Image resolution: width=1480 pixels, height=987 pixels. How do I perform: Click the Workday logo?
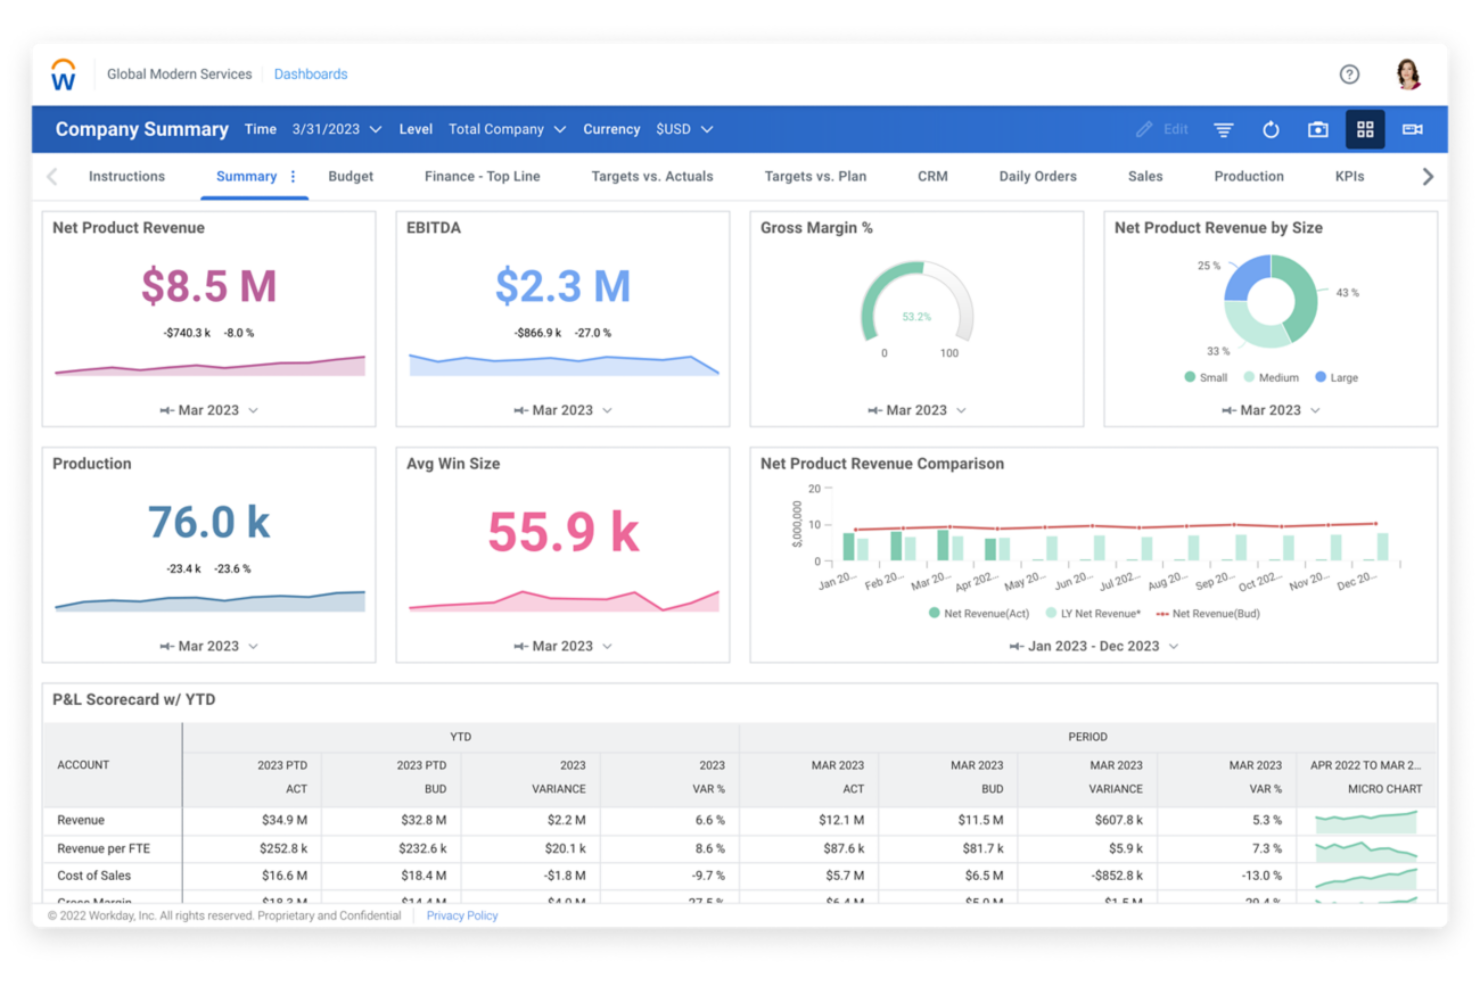(62, 73)
